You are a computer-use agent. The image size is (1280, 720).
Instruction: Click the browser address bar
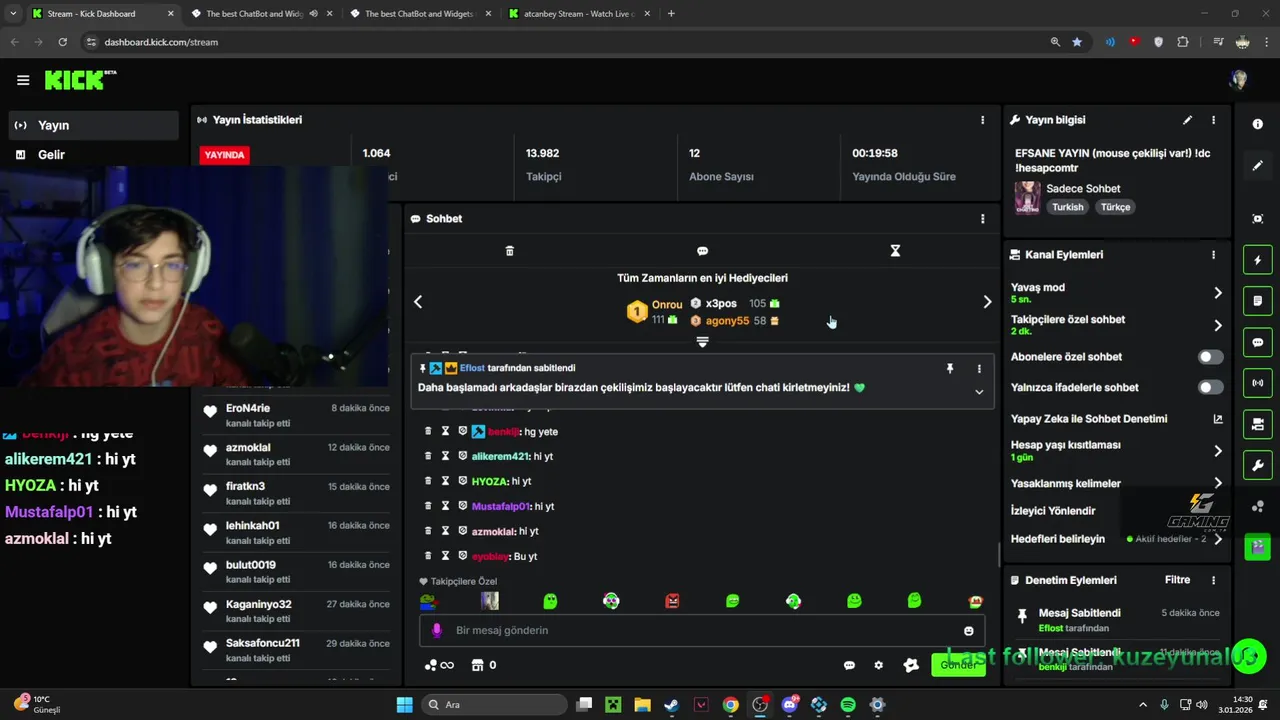click(x=560, y=42)
